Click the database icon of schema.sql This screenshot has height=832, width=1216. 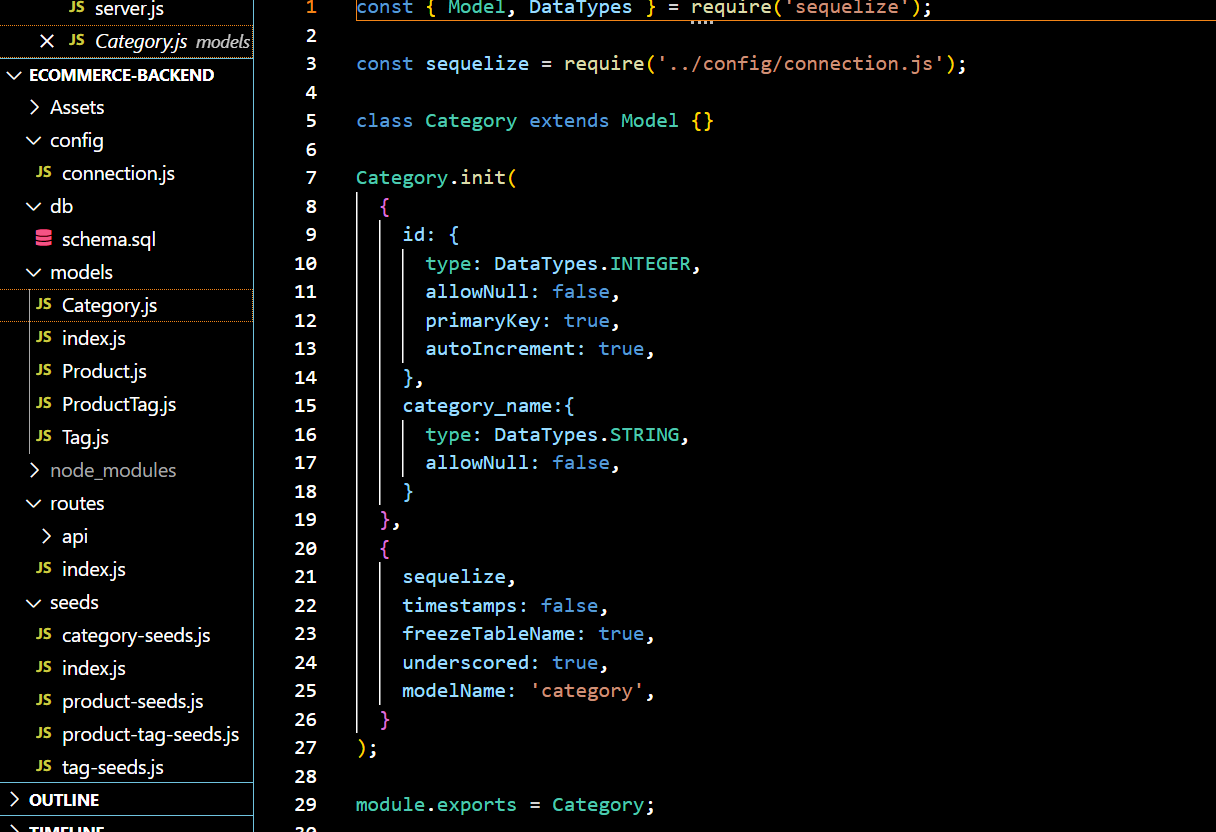[43, 239]
